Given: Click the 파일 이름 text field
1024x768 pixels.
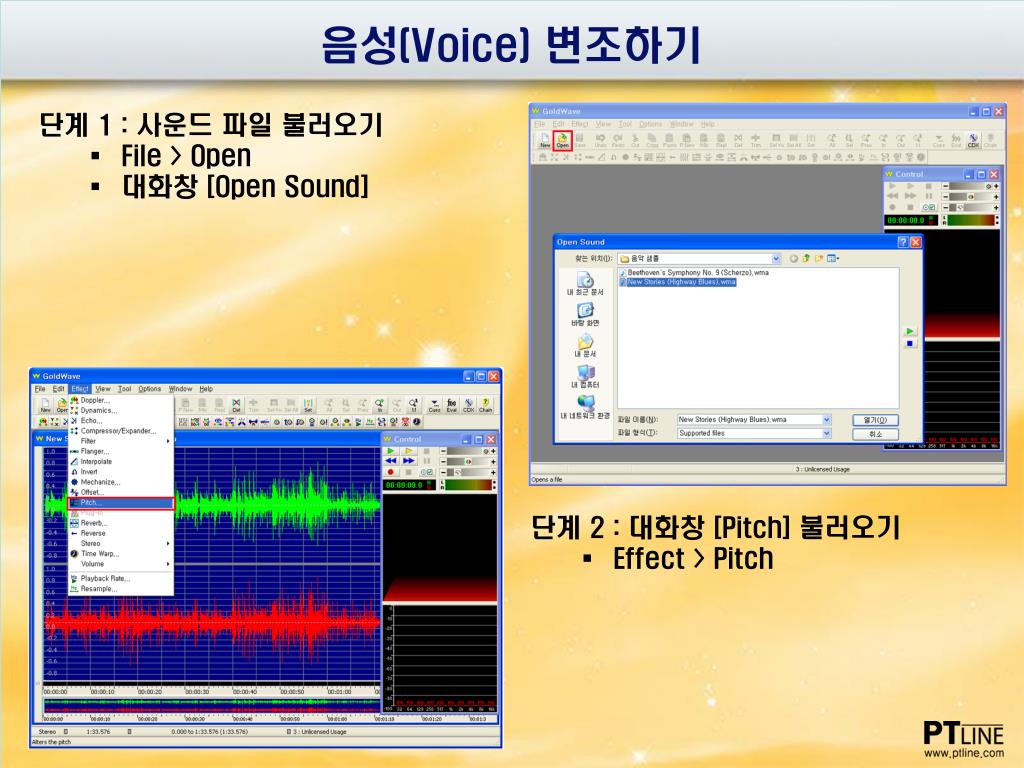Looking at the screenshot, I should point(749,419).
